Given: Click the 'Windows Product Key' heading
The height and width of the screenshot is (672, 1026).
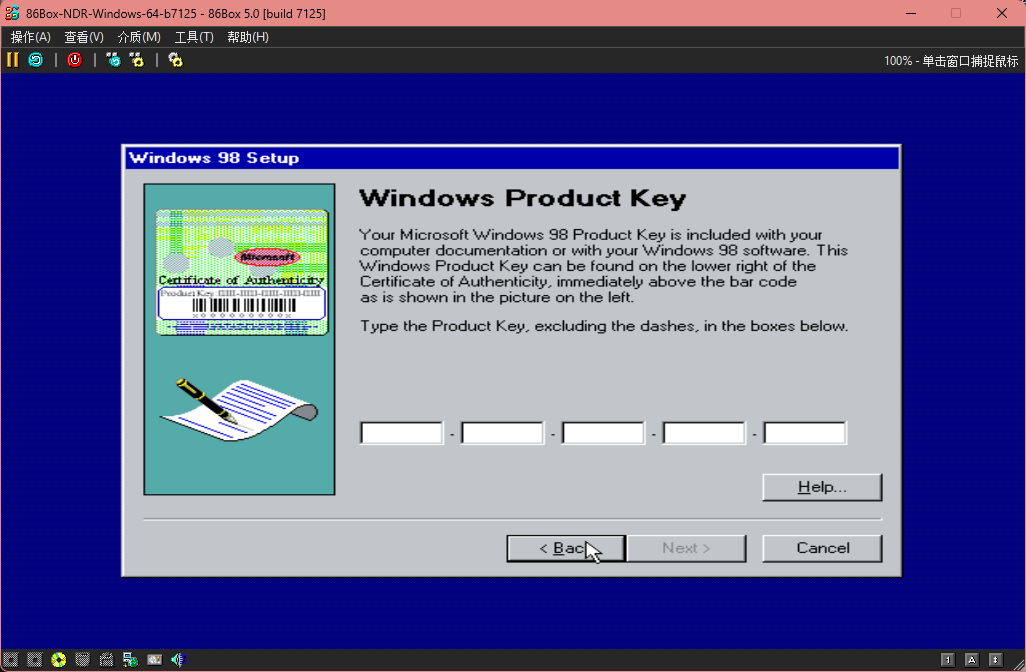Looking at the screenshot, I should tap(522, 198).
